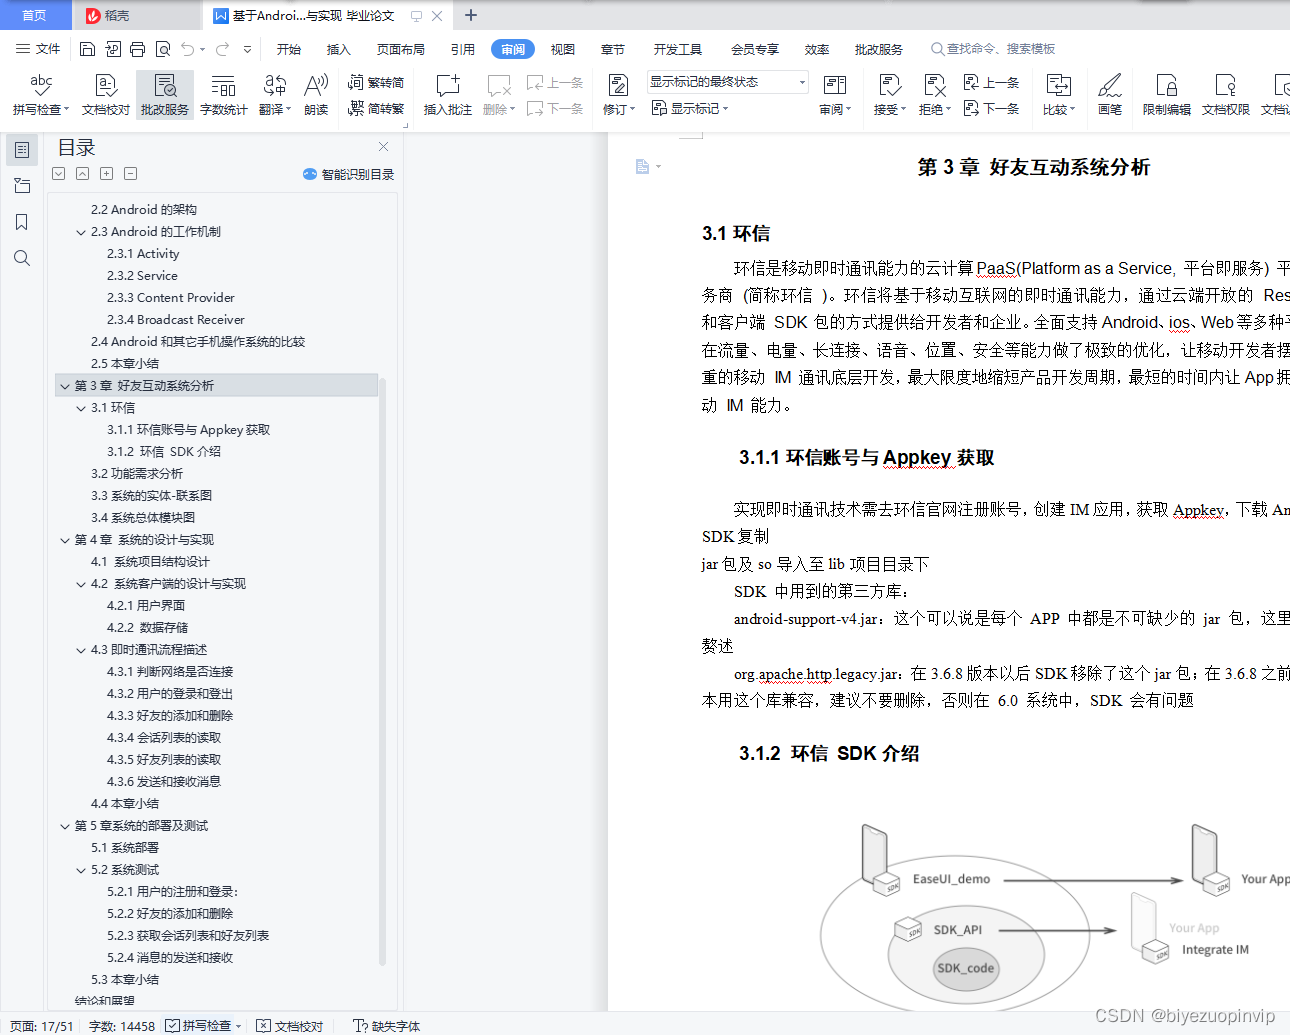Screen dimensions: 1290x1035
Task: Collapse the 4.3 即时通讯流程描述 node
Action: click(x=81, y=650)
